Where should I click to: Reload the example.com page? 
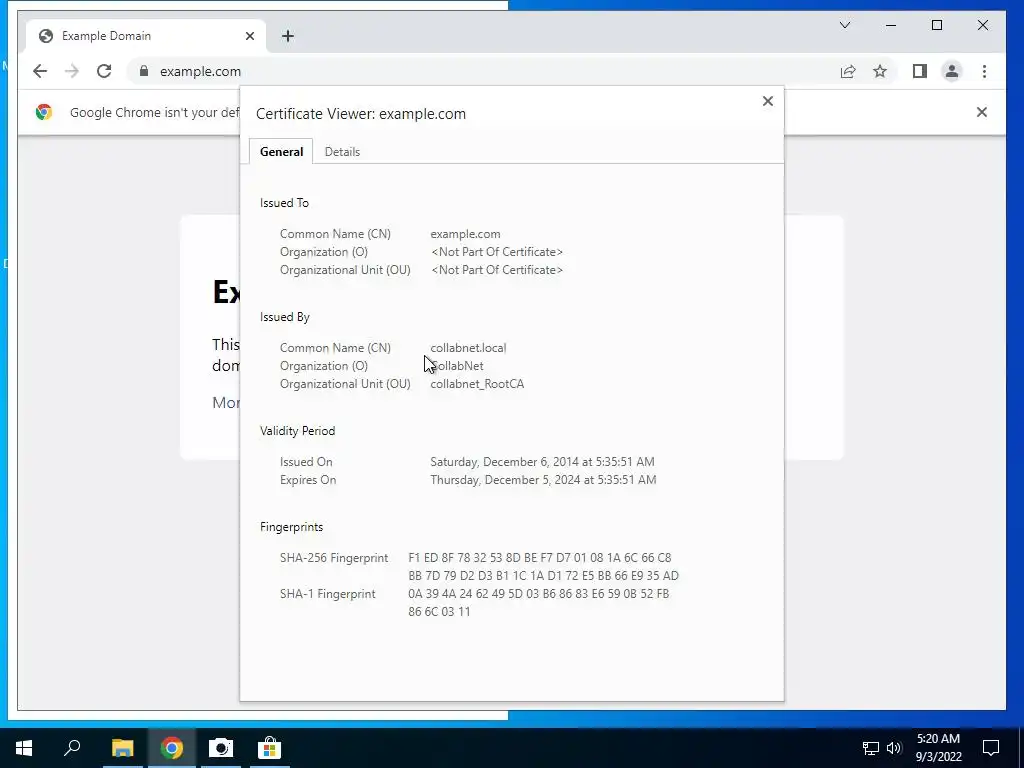[x=104, y=71]
